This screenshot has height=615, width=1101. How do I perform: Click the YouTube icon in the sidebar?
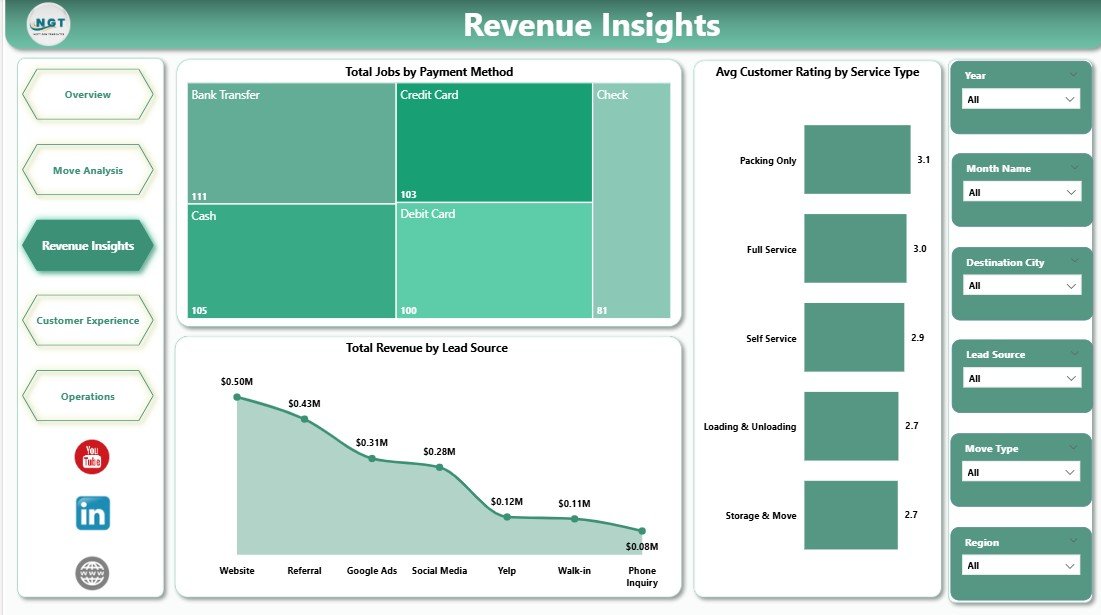[x=91, y=456]
